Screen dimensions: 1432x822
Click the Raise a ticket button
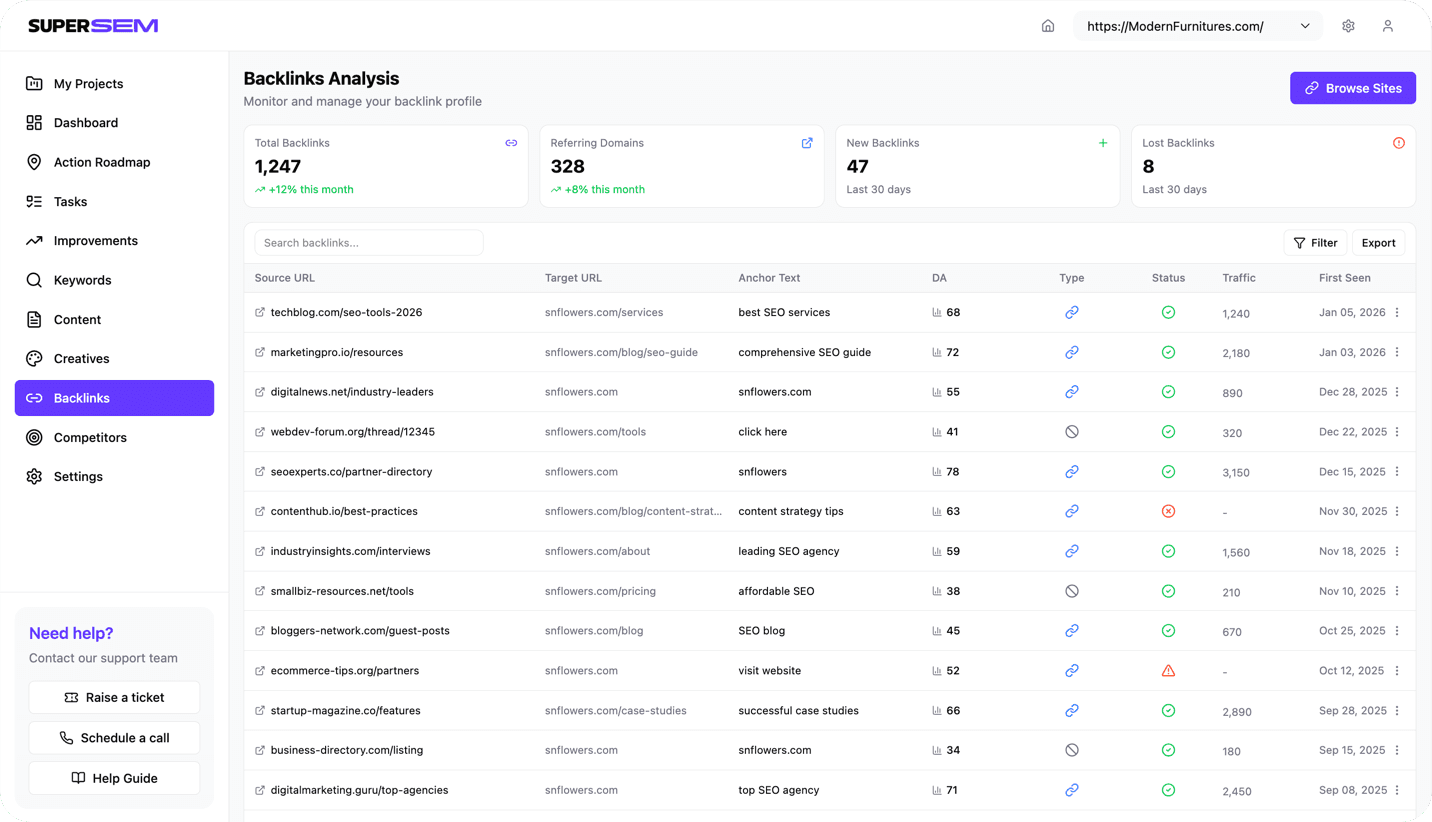click(114, 697)
